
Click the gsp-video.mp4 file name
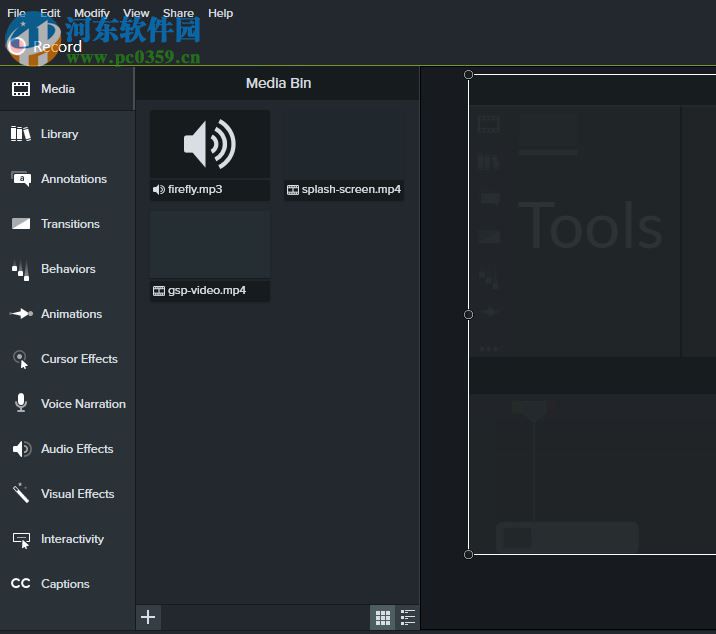(207, 290)
